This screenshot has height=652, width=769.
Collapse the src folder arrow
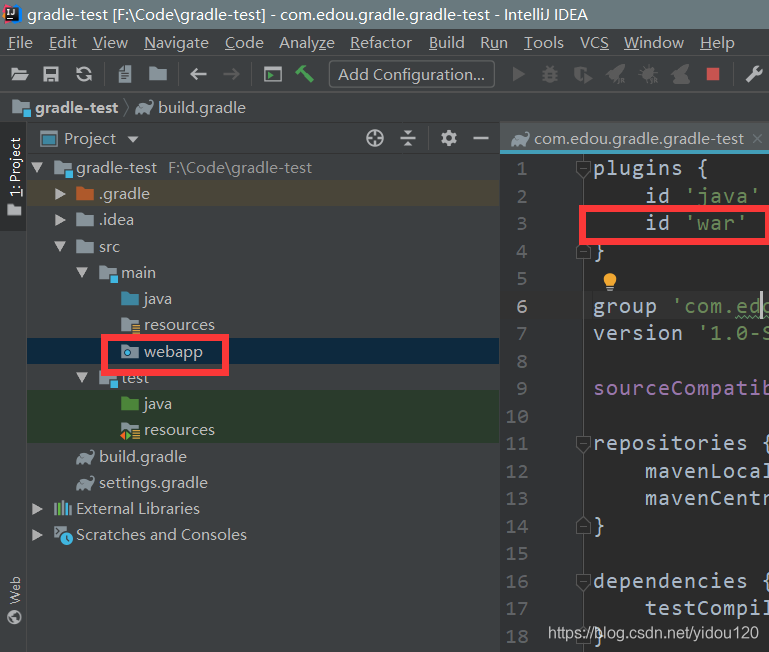60,246
